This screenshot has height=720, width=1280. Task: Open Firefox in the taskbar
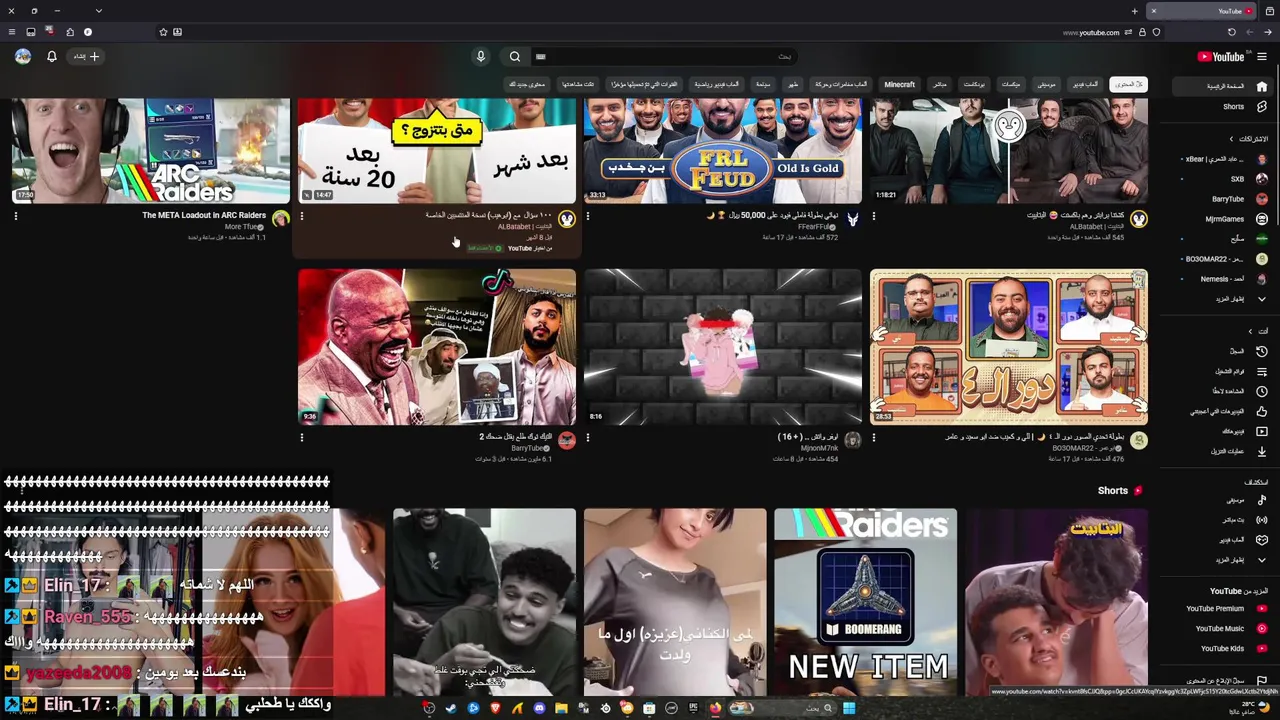point(715,708)
